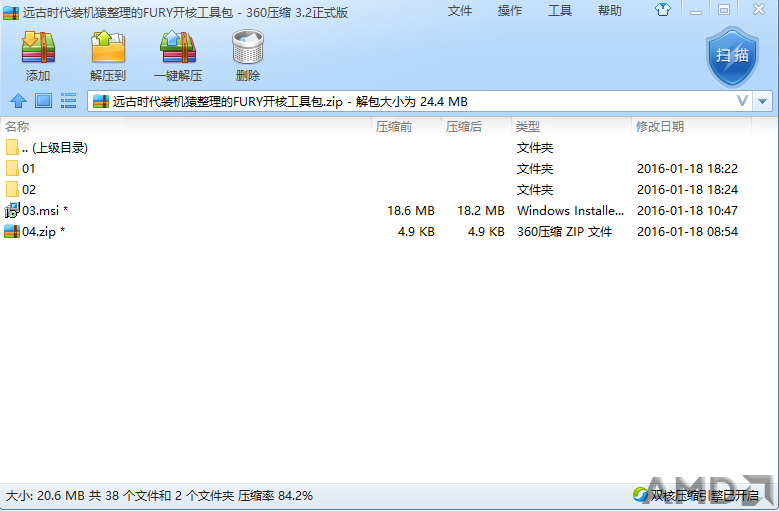The height and width of the screenshot is (511, 779).
Task: Maximize the 360压缩 window
Action: [724, 10]
